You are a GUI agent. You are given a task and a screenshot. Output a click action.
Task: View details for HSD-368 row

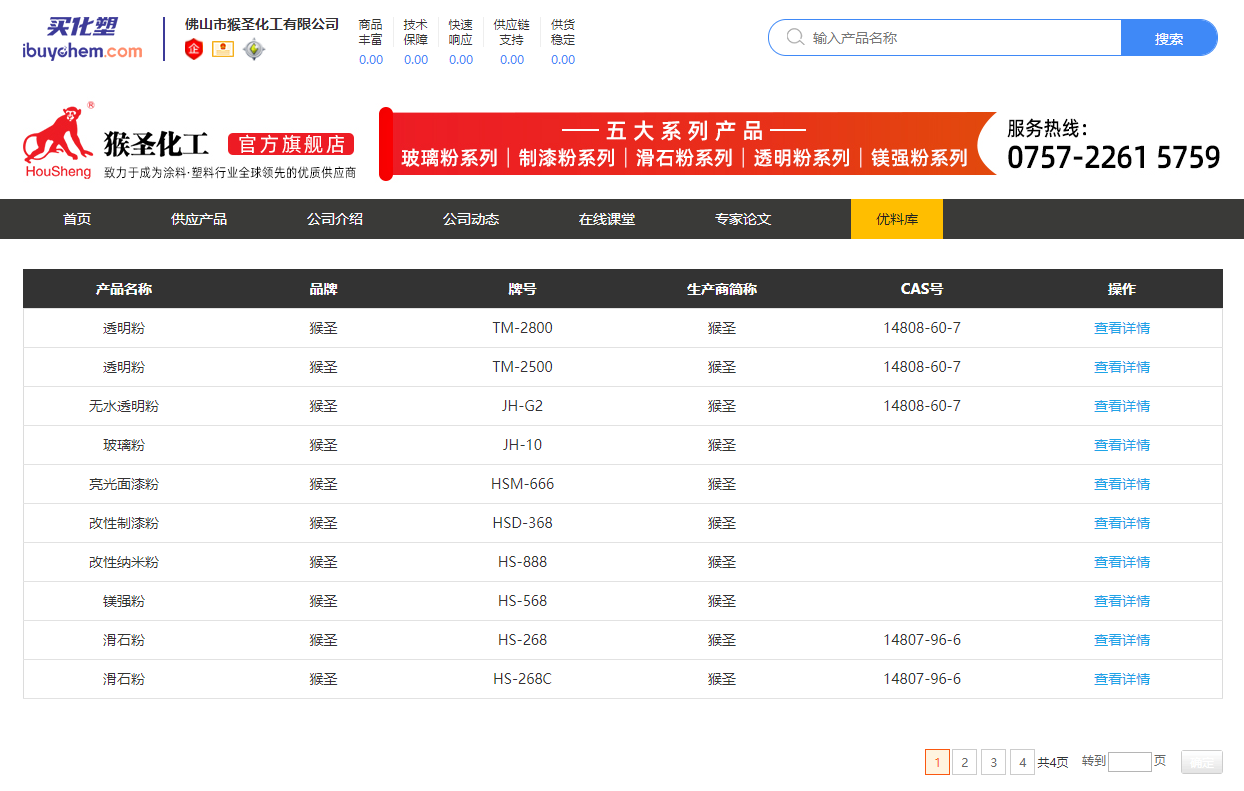[1122, 523]
